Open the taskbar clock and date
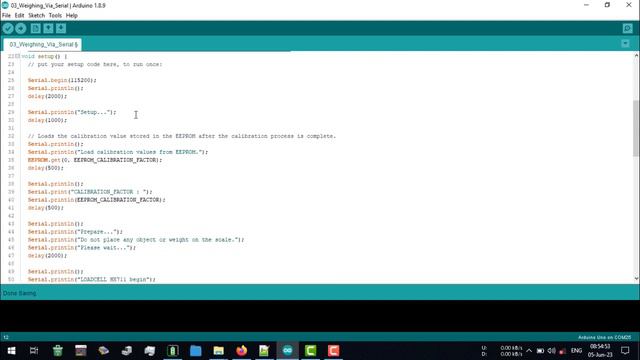 pos(600,351)
